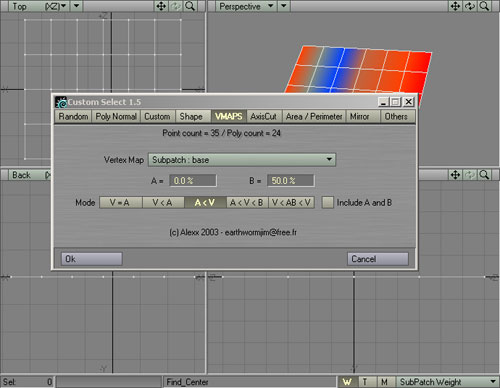The width and height of the screenshot is (500, 388).
Task: Switch to the AxisCut tab
Action: (x=264, y=117)
